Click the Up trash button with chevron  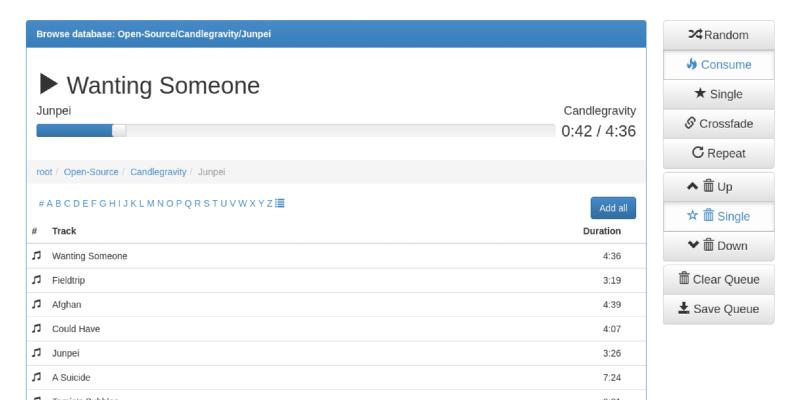(x=716, y=186)
